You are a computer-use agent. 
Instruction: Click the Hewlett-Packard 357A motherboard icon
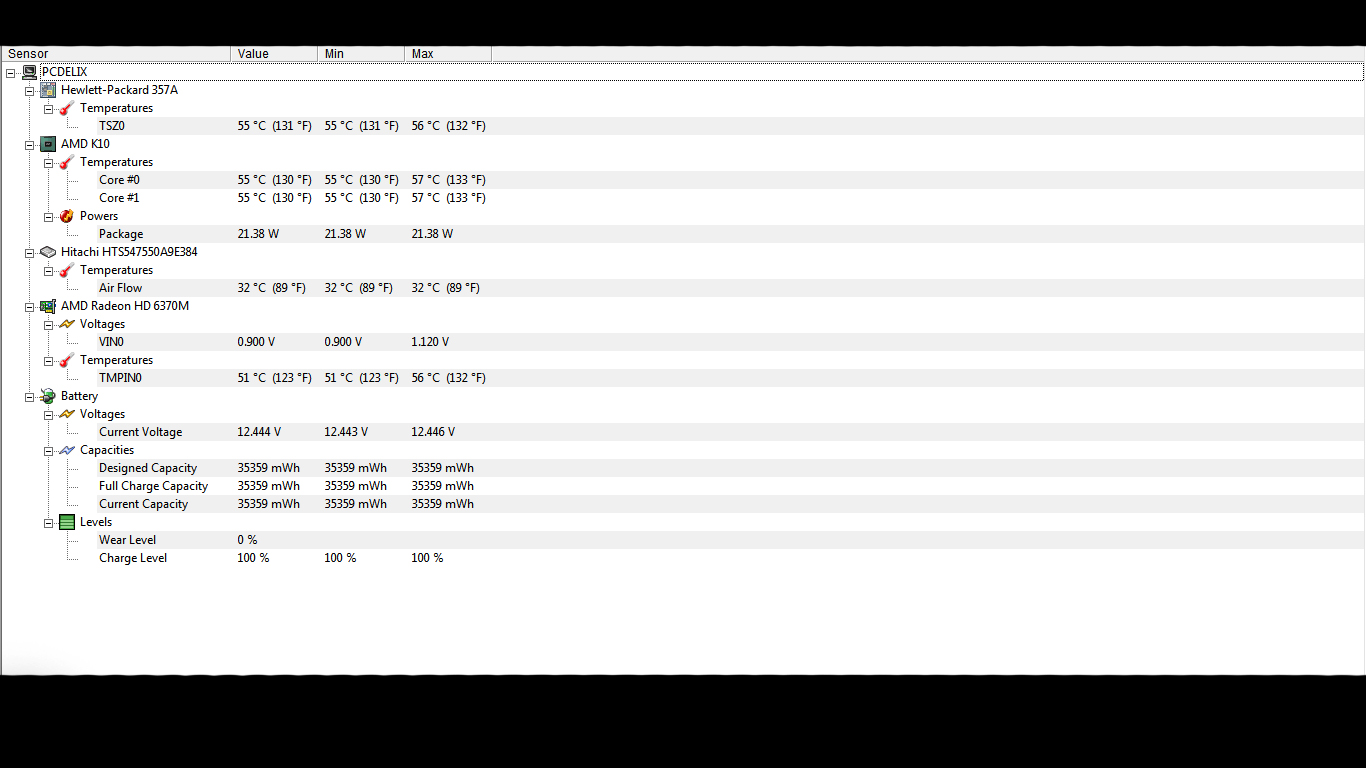[48, 90]
